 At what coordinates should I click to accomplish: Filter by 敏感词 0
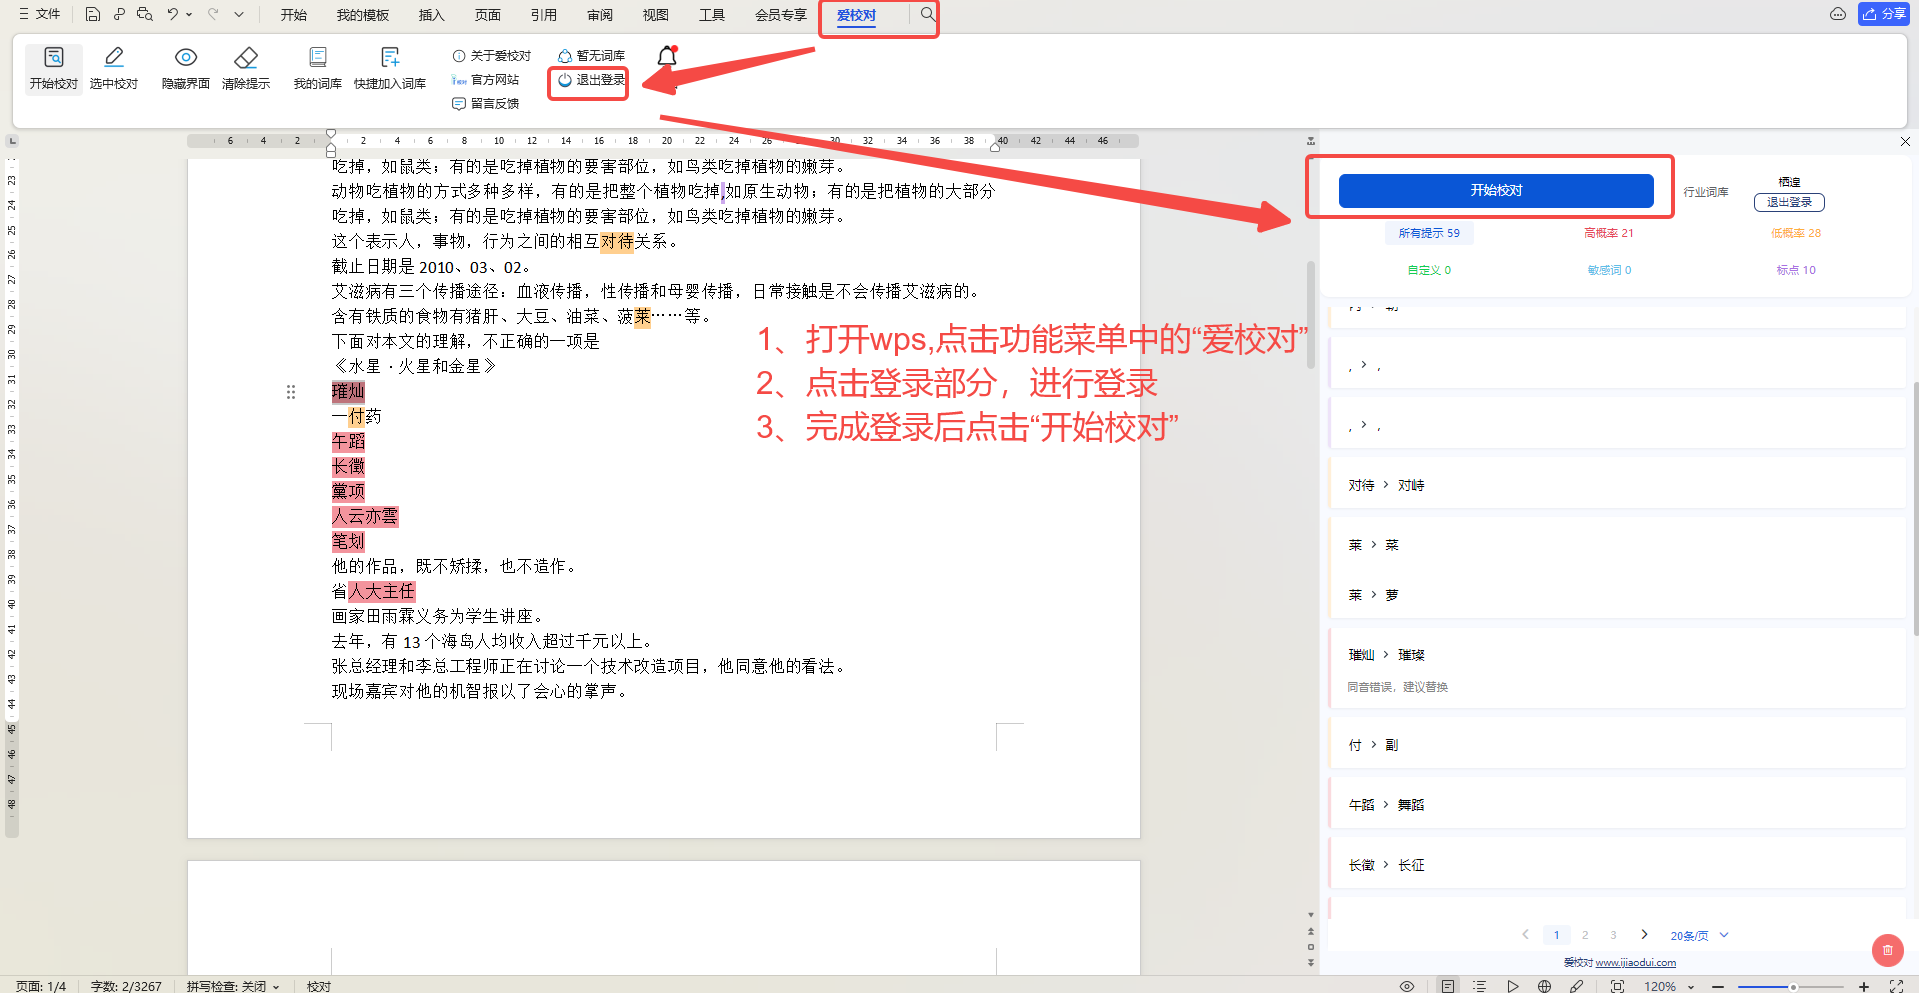tap(1609, 270)
